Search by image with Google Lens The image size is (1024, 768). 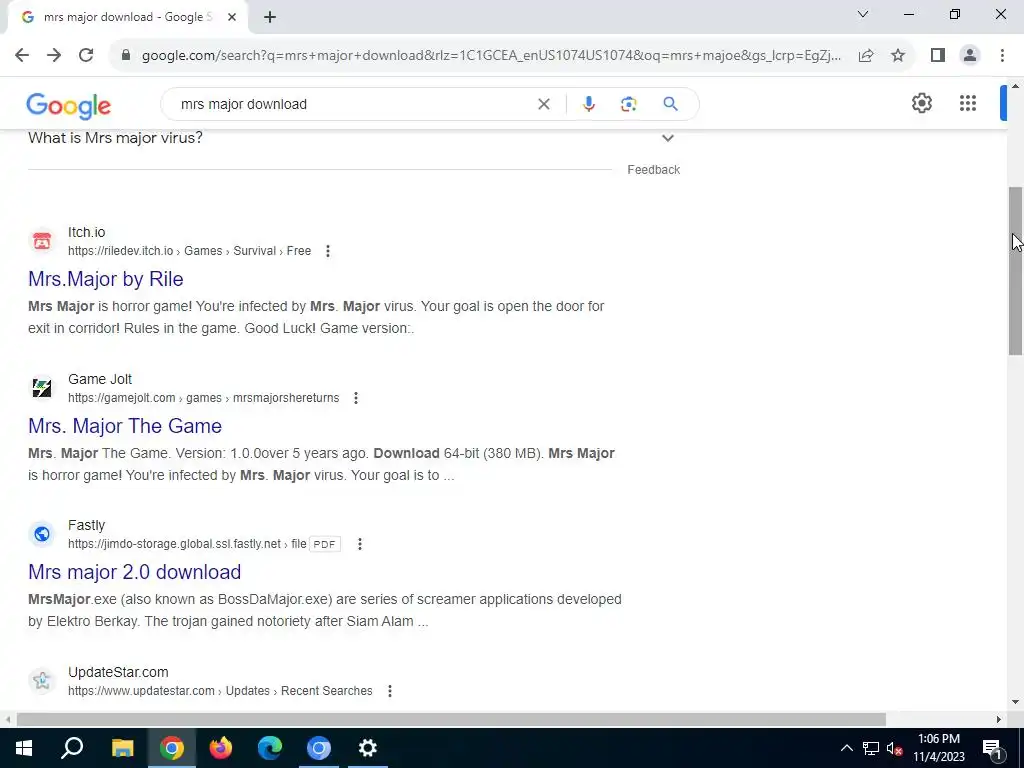coord(628,104)
